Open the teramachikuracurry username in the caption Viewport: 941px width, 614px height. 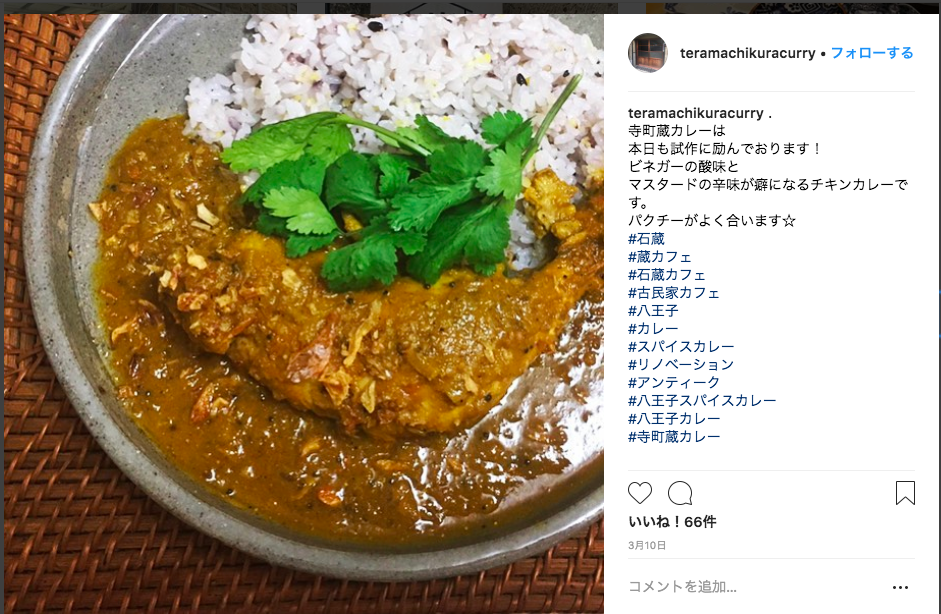tap(696, 113)
